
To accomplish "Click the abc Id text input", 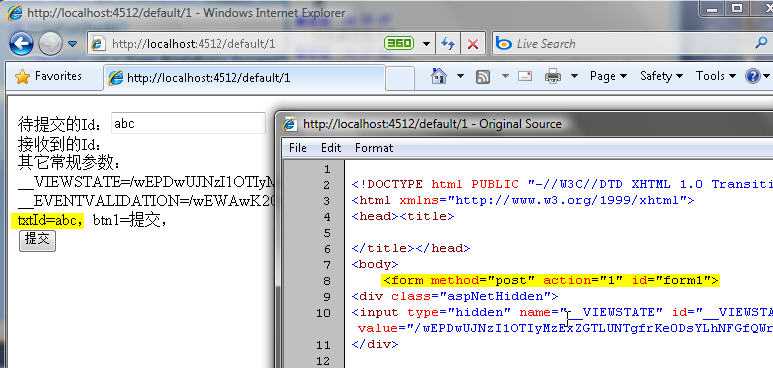I will tap(189, 123).
